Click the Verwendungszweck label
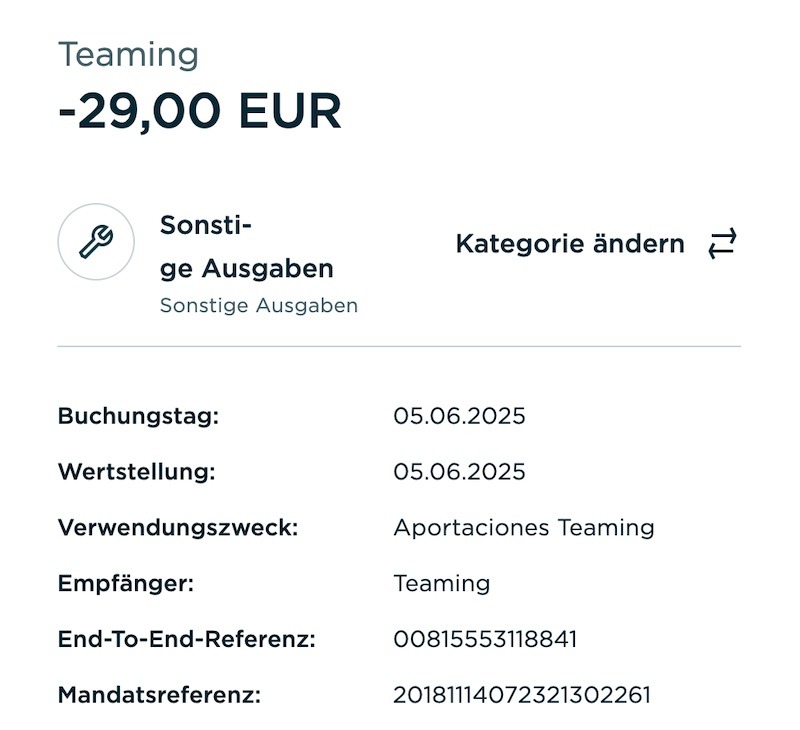Image resolution: width=800 pixels, height=730 pixels. pyautogui.click(x=178, y=527)
